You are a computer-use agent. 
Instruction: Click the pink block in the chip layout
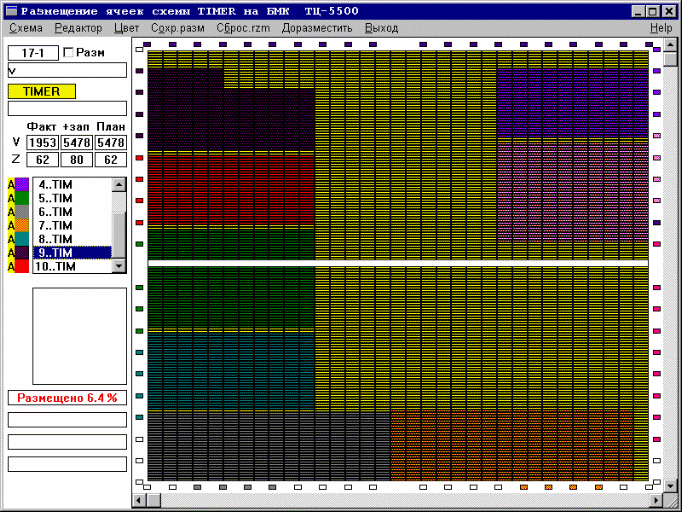(572, 190)
